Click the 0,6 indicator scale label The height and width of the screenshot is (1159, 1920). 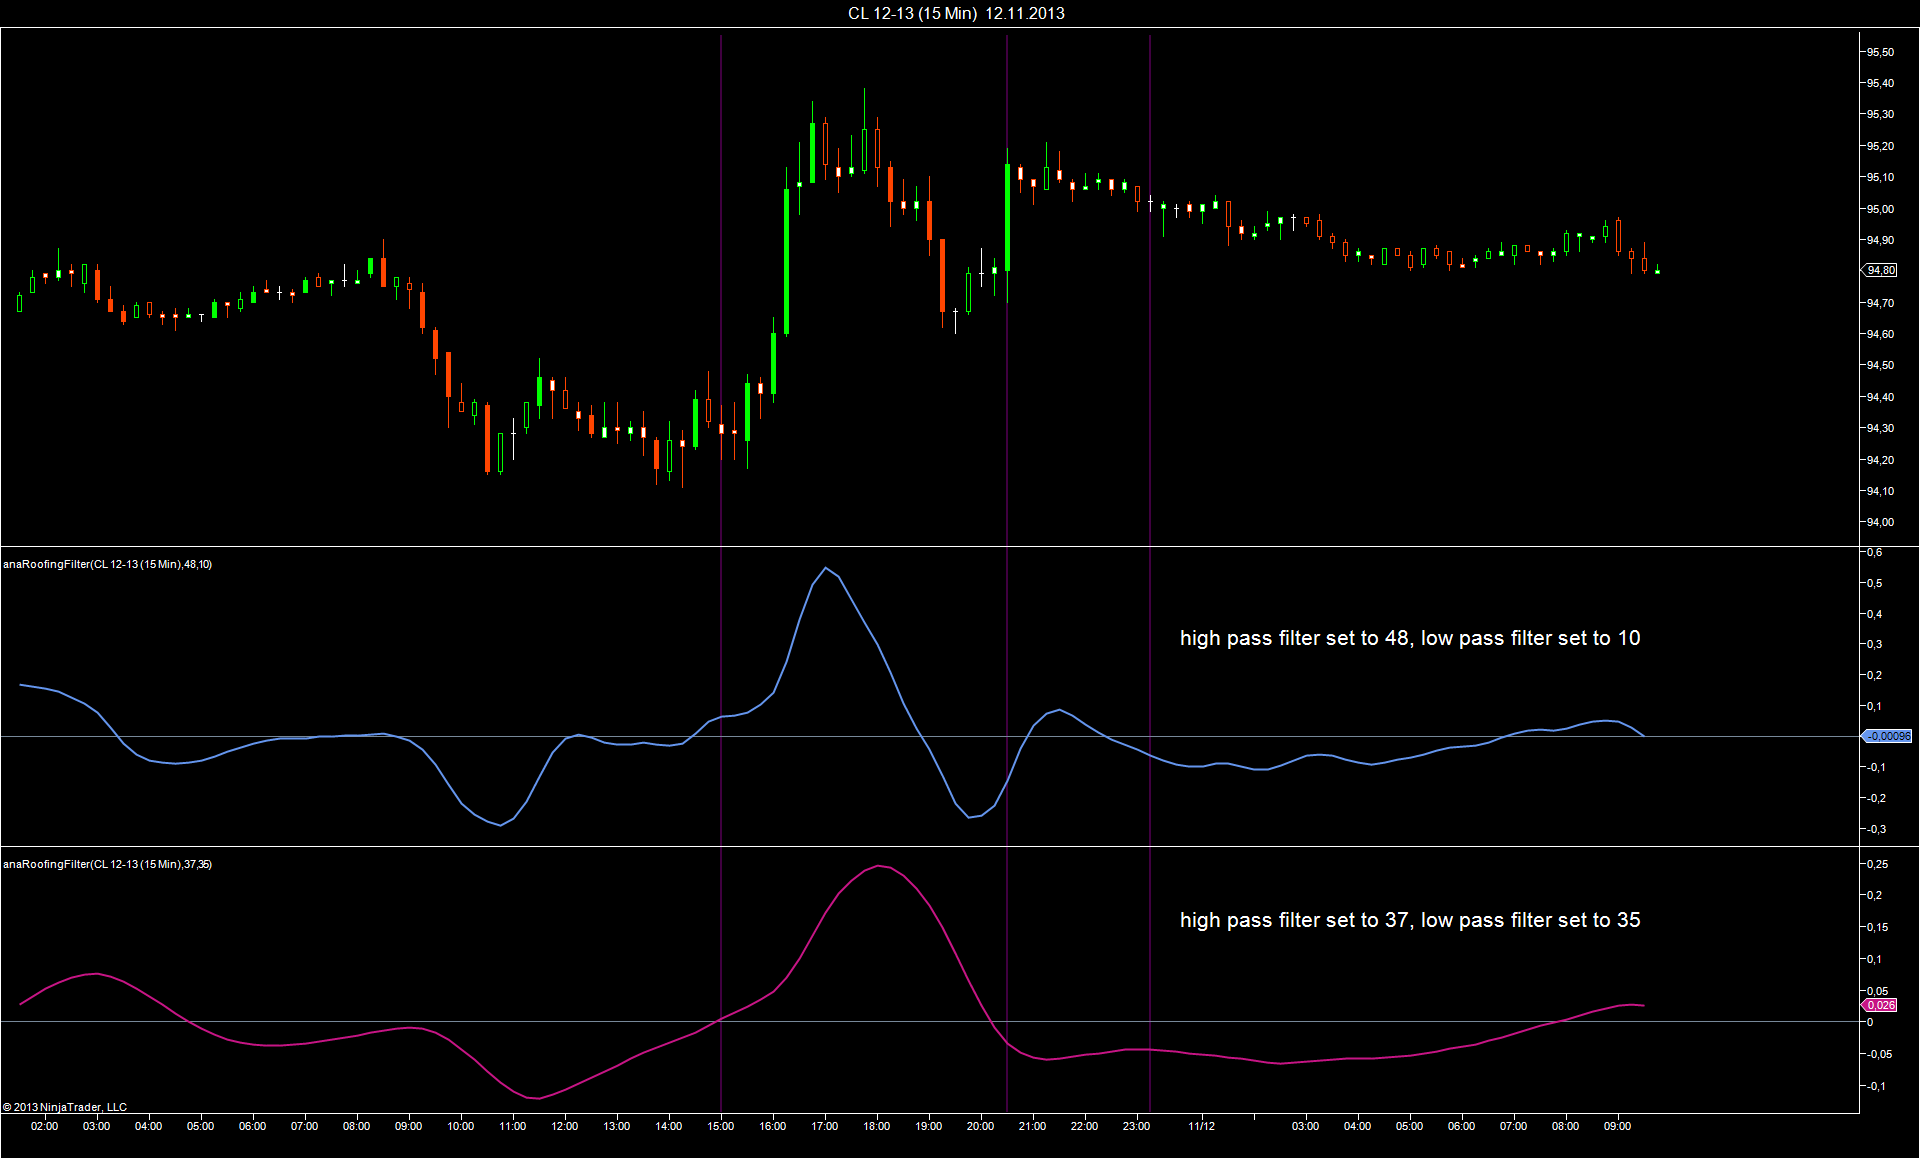pyautogui.click(x=1875, y=552)
